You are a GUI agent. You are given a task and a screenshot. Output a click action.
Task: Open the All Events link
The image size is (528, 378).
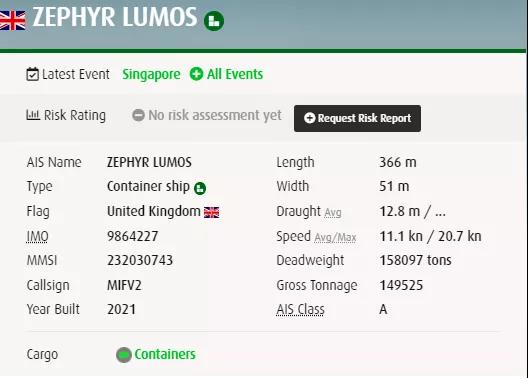pyautogui.click(x=235, y=74)
